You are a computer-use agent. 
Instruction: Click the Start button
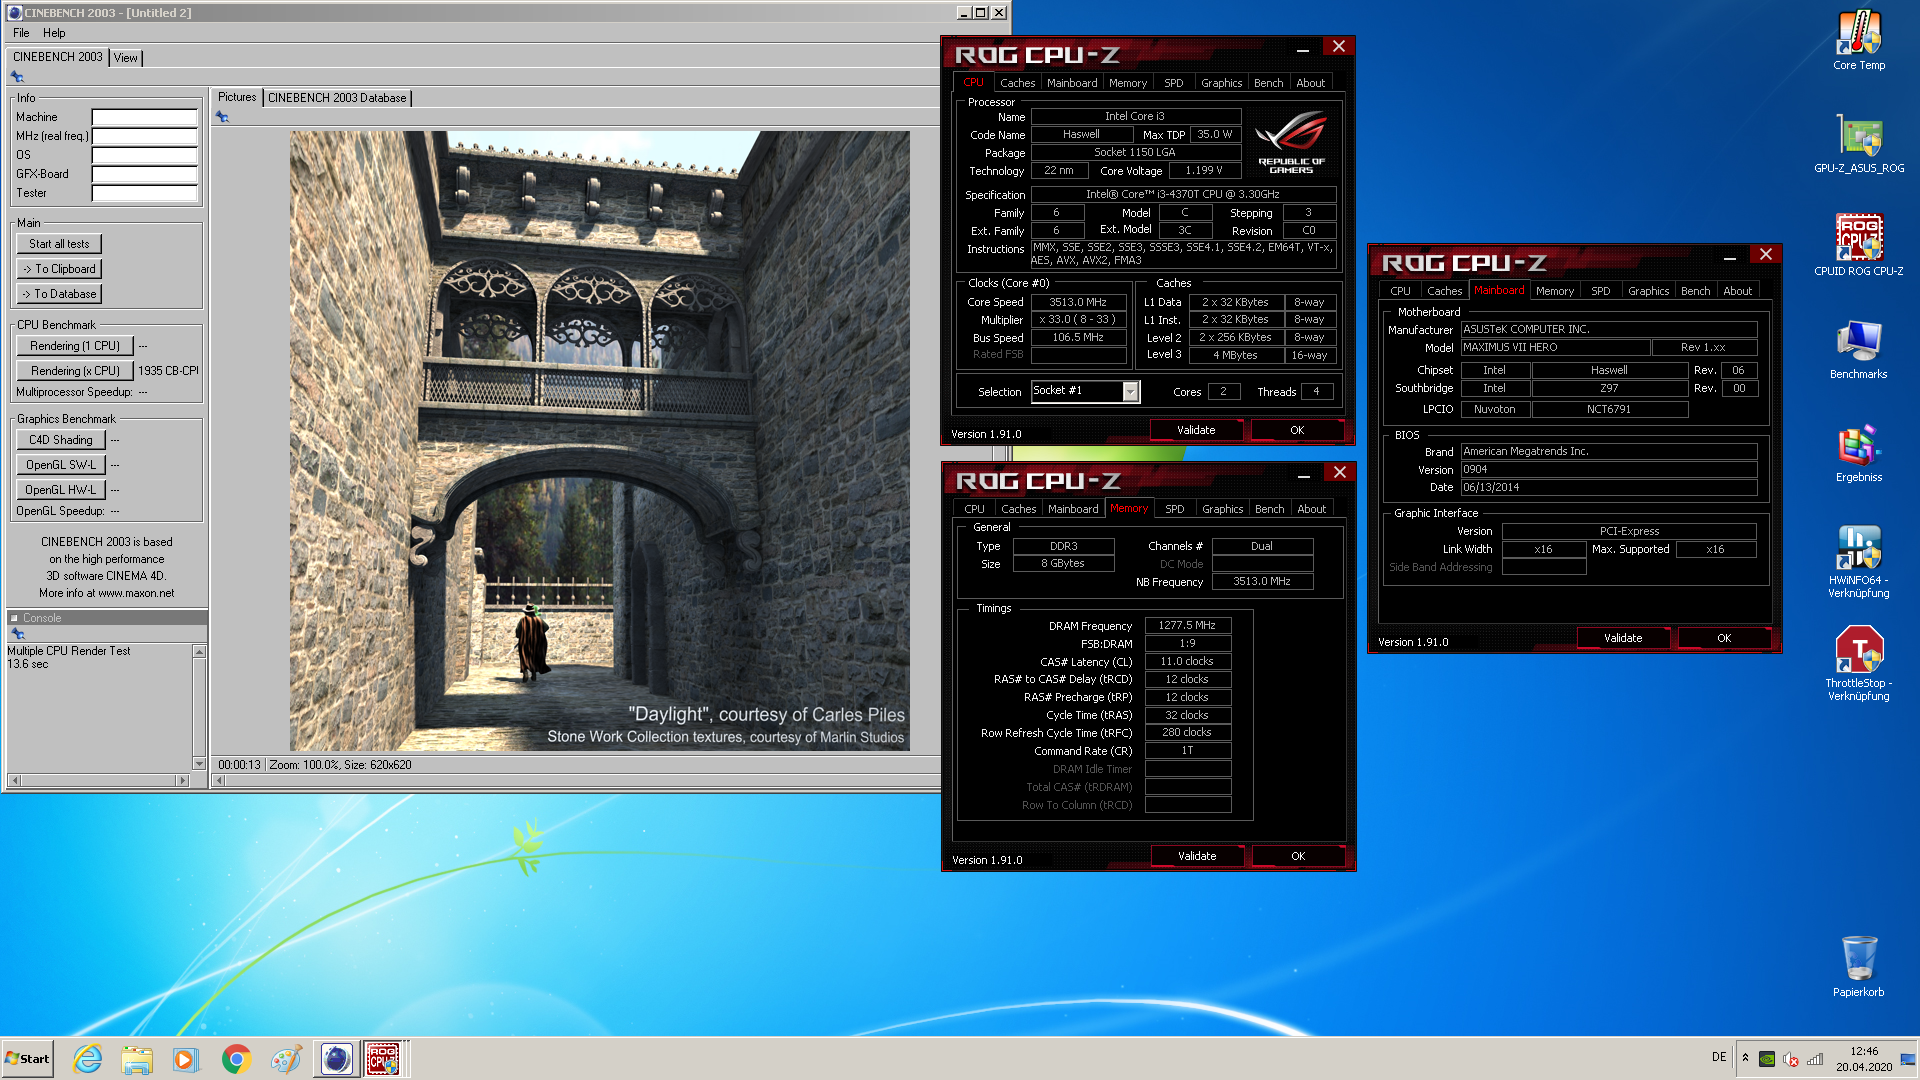[x=28, y=1059]
